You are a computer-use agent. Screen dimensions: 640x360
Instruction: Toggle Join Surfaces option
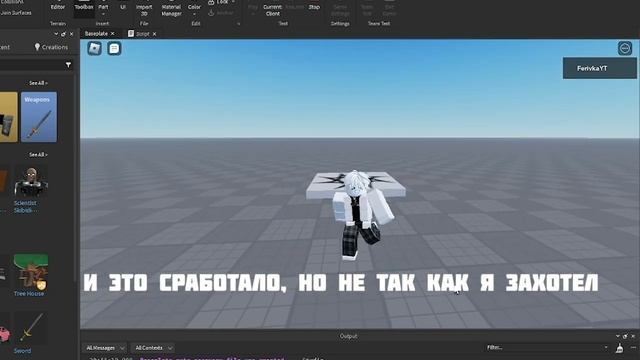16,13
